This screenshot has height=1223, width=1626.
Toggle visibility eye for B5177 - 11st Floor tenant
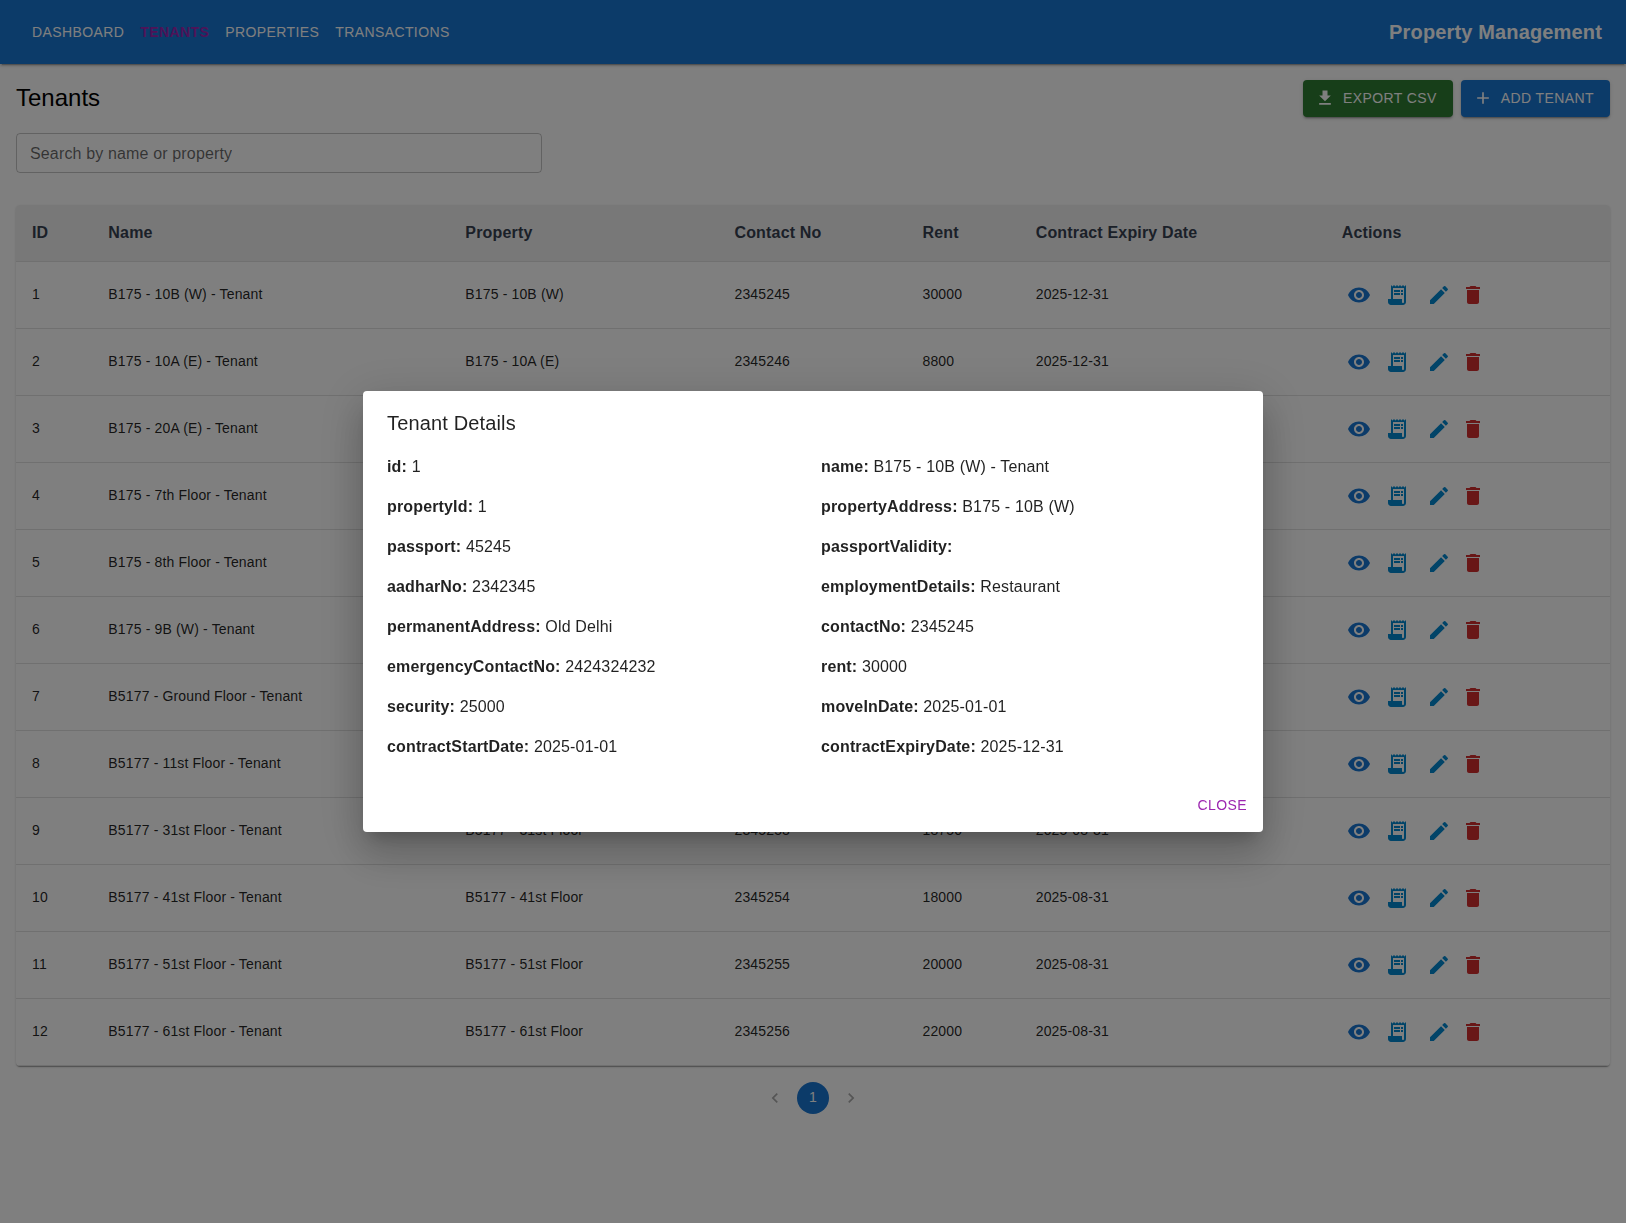pyautogui.click(x=1358, y=763)
